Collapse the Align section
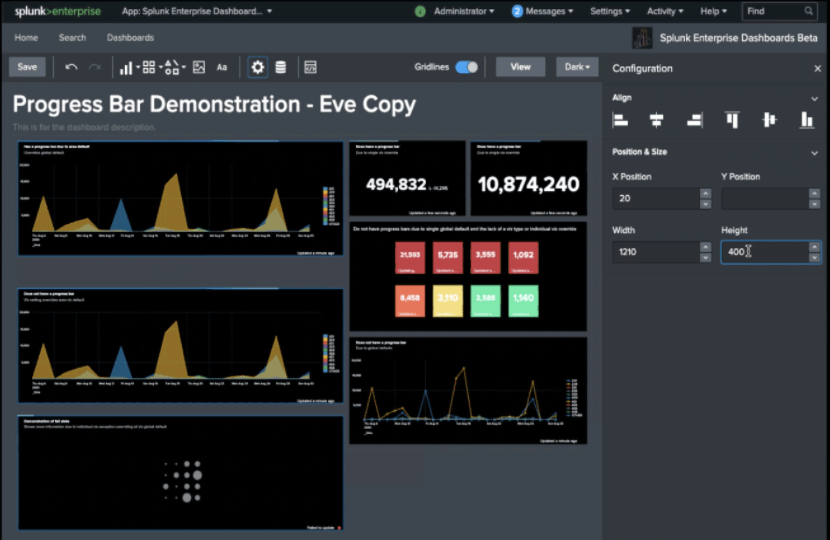The image size is (830, 540). (814, 98)
